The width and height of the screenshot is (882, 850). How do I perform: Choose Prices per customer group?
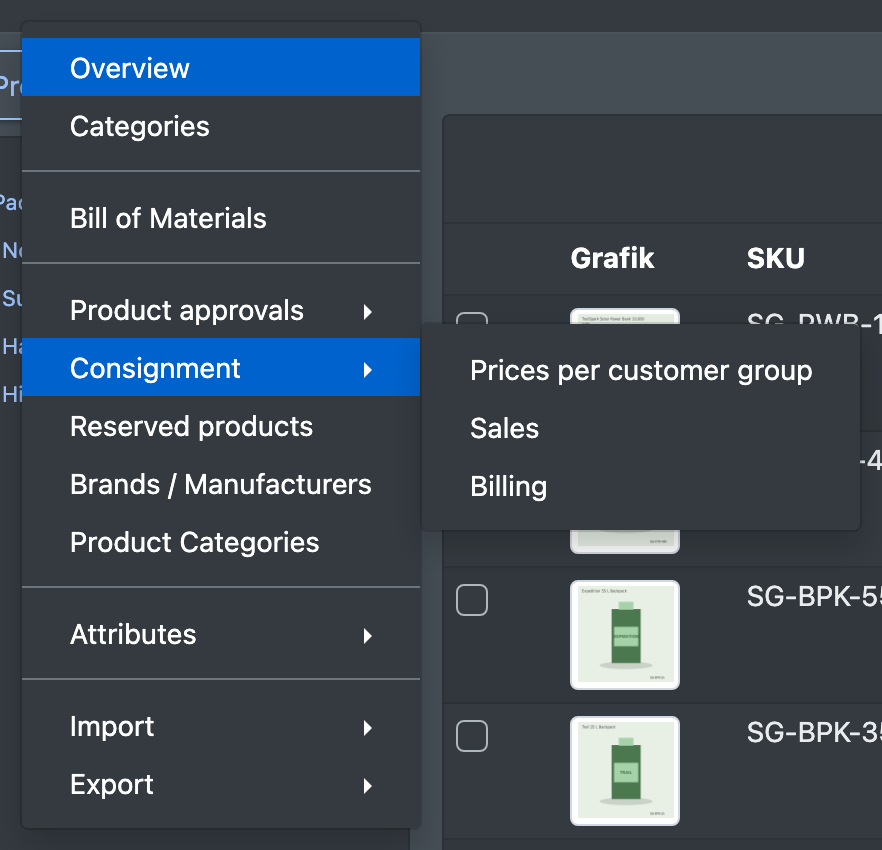click(x=641, y=371)
